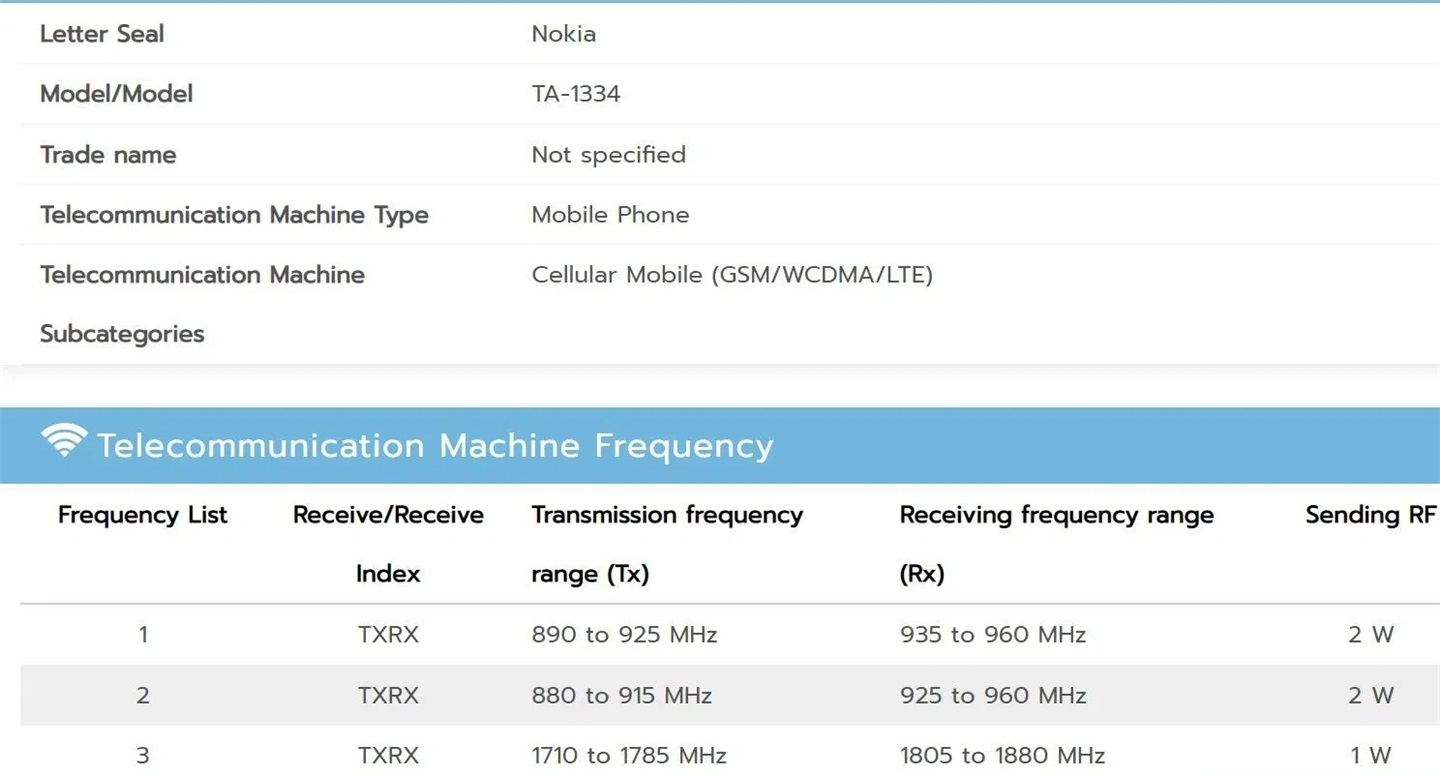The image size is (1440, 774).
Task: Click the 925 to 960 MHz cell
Action: tap(992, 696)
